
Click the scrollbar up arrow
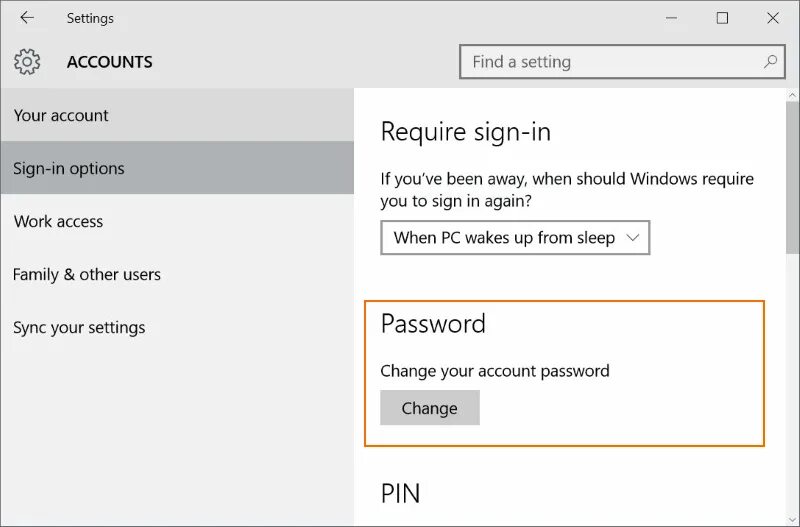(x=792, y=97)
